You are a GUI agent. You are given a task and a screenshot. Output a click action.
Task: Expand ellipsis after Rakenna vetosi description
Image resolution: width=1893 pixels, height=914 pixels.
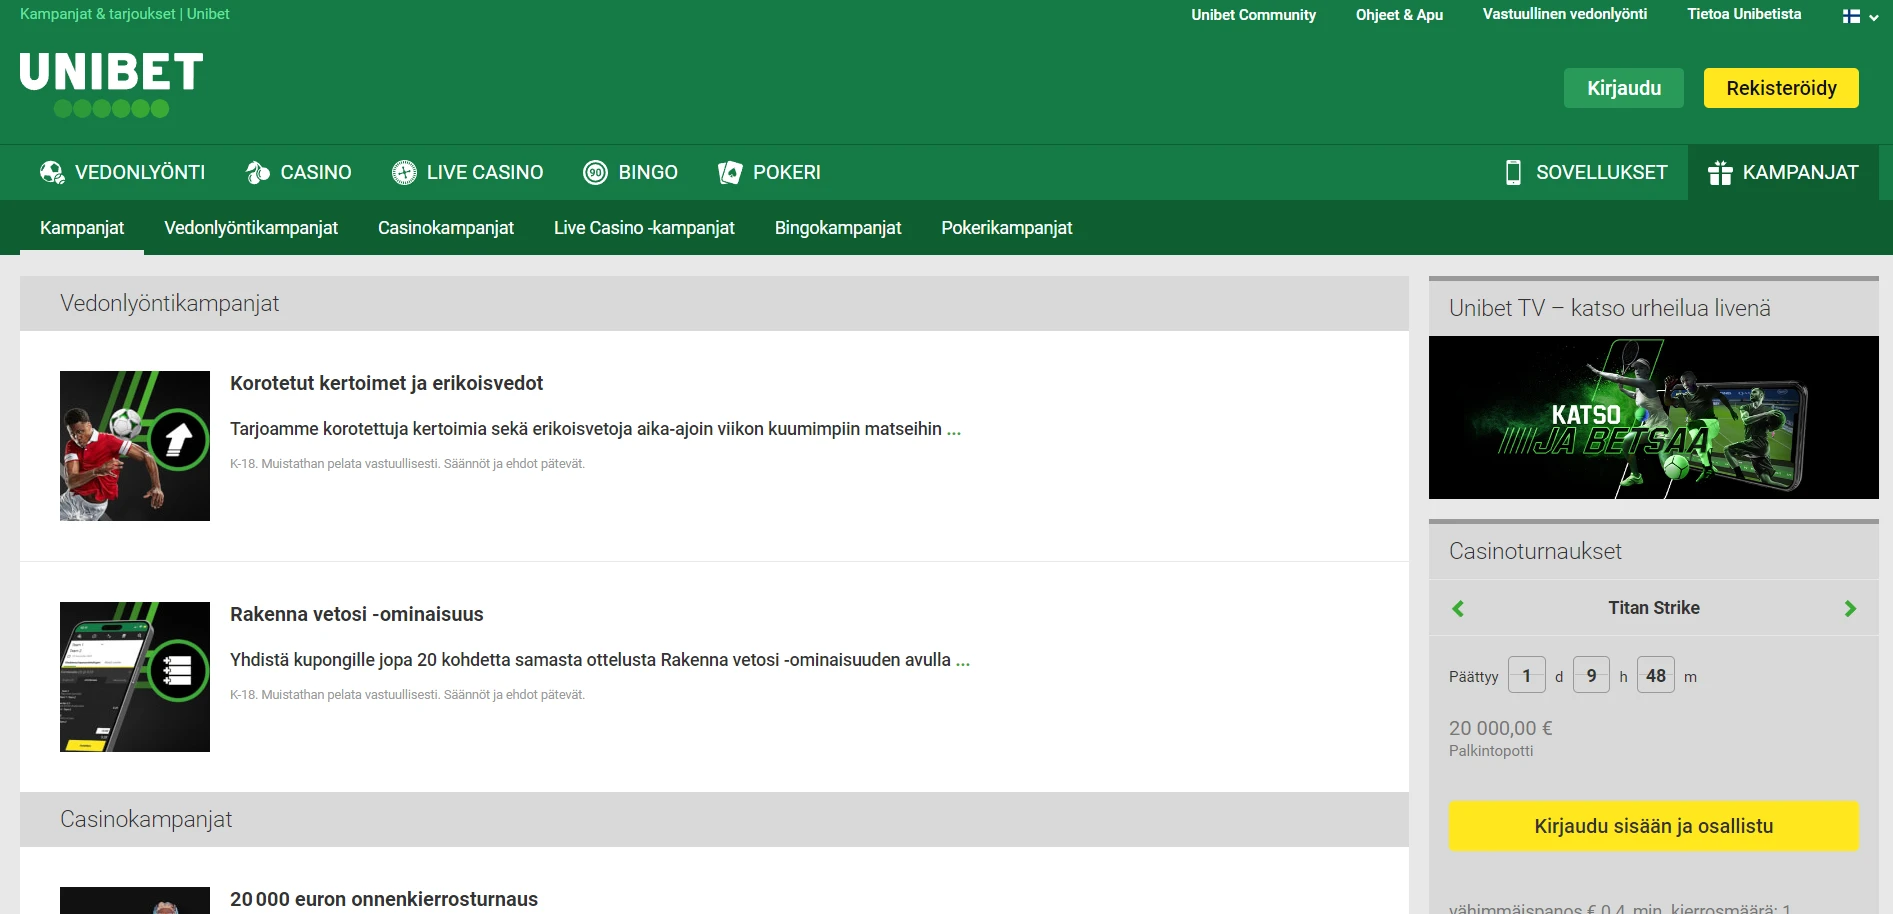point(963,661)
